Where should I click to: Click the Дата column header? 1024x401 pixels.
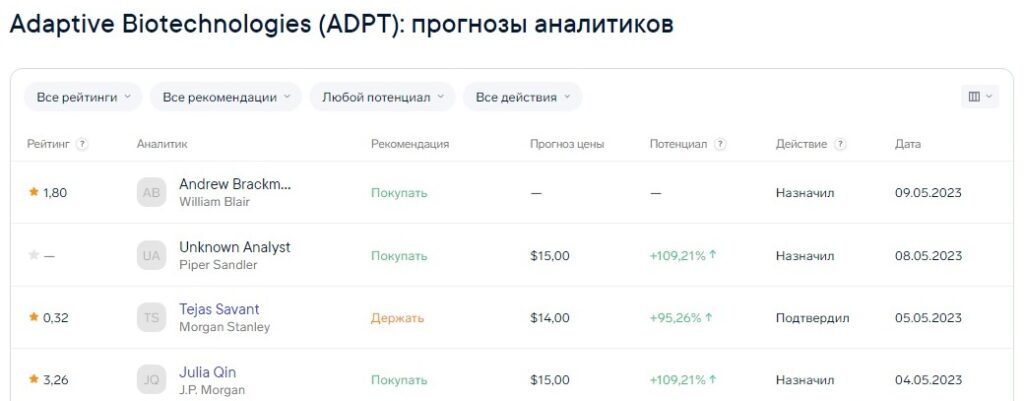[x=908, y=144]
